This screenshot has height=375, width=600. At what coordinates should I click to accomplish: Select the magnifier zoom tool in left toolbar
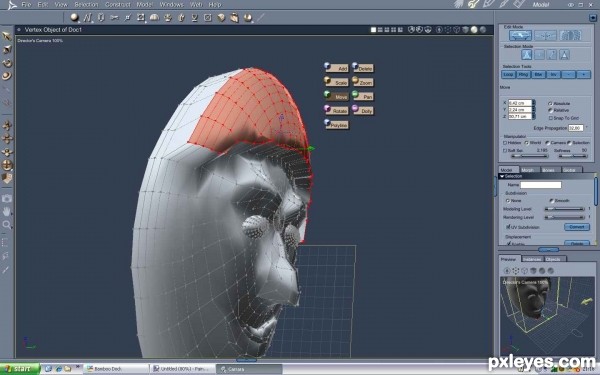tap(7, 225)
